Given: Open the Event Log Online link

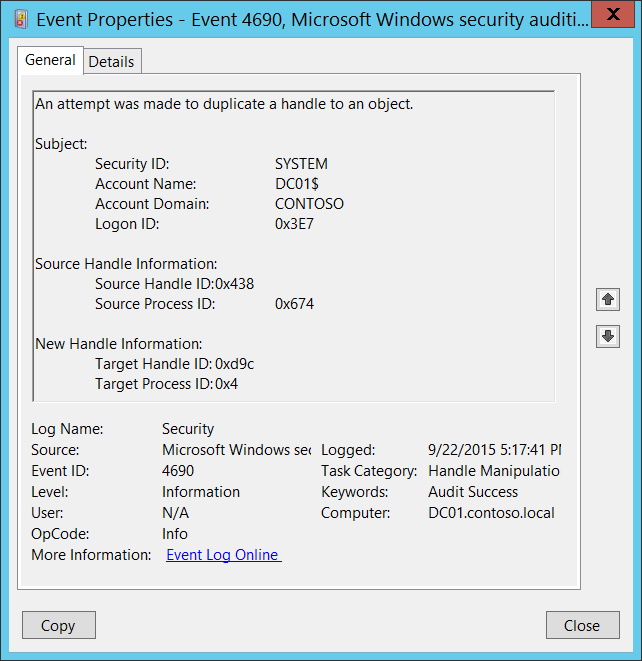Looking at the screenshot, I should tap(223, 555).
